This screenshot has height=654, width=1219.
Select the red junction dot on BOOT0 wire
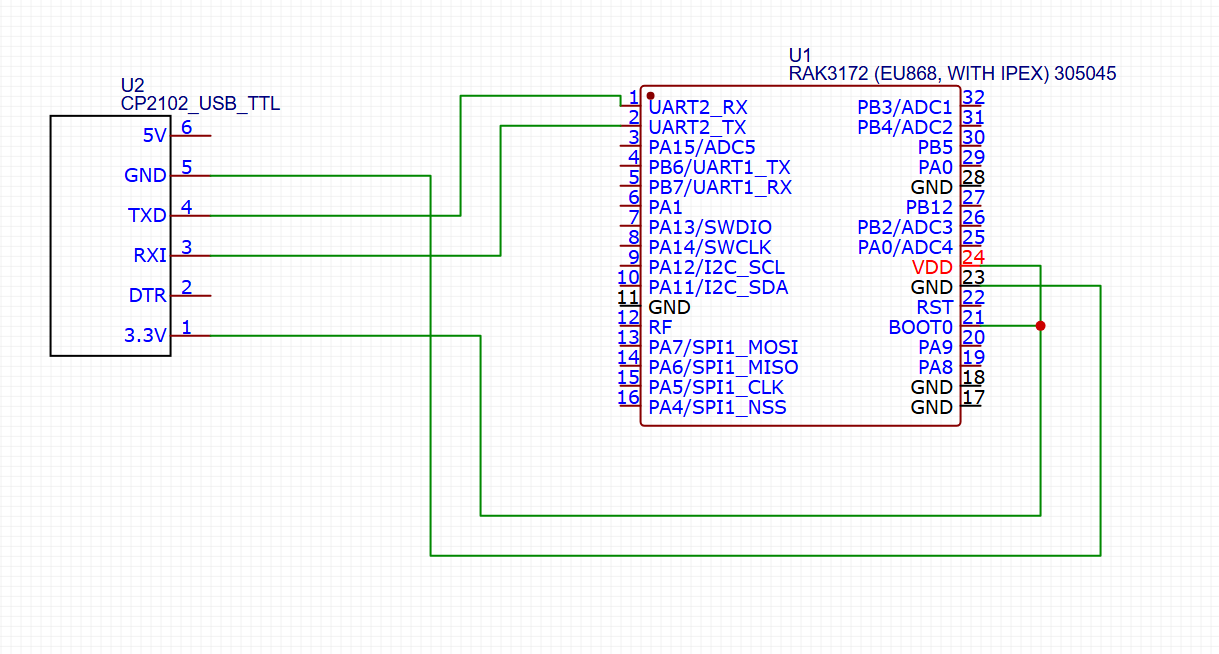click(1041, 326)
